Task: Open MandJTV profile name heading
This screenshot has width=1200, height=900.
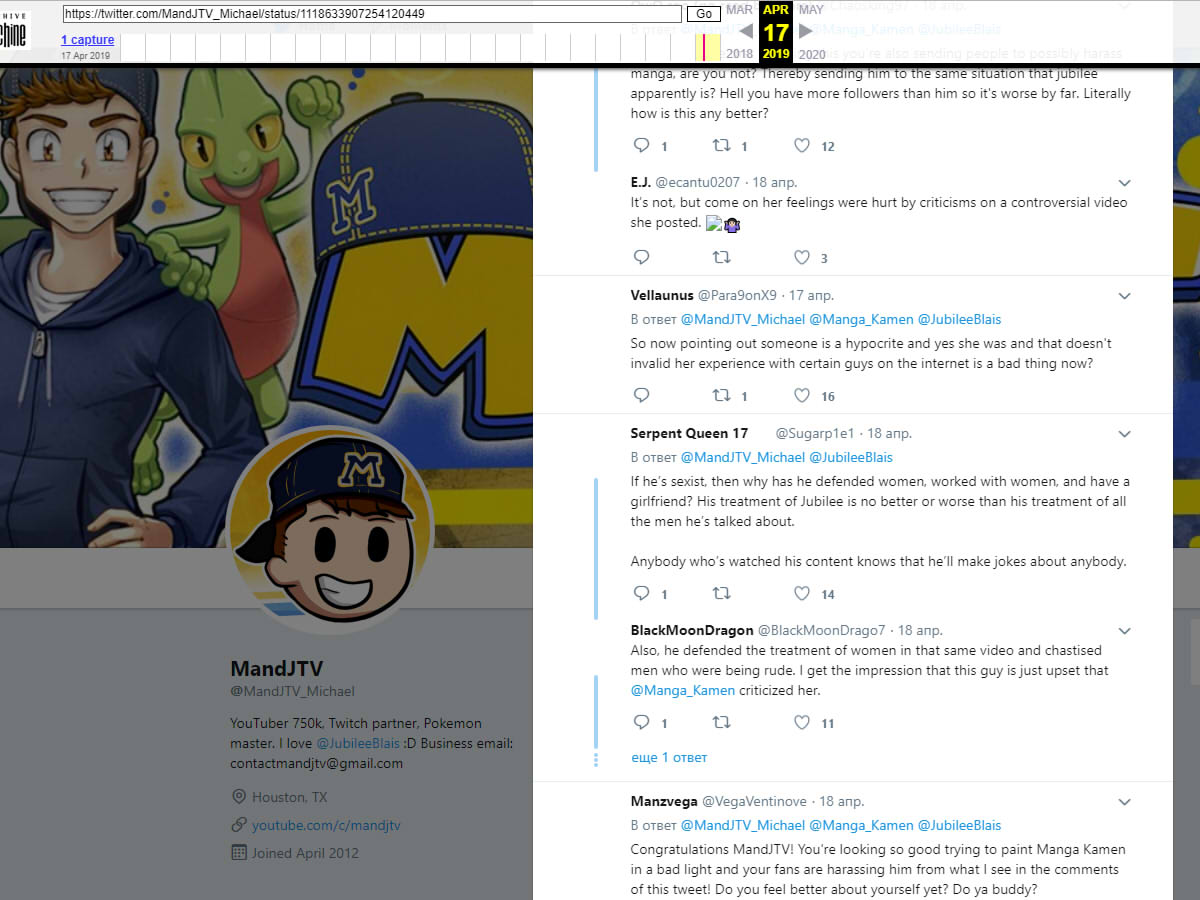Action: pyautogui.click(x=277, y=668)
